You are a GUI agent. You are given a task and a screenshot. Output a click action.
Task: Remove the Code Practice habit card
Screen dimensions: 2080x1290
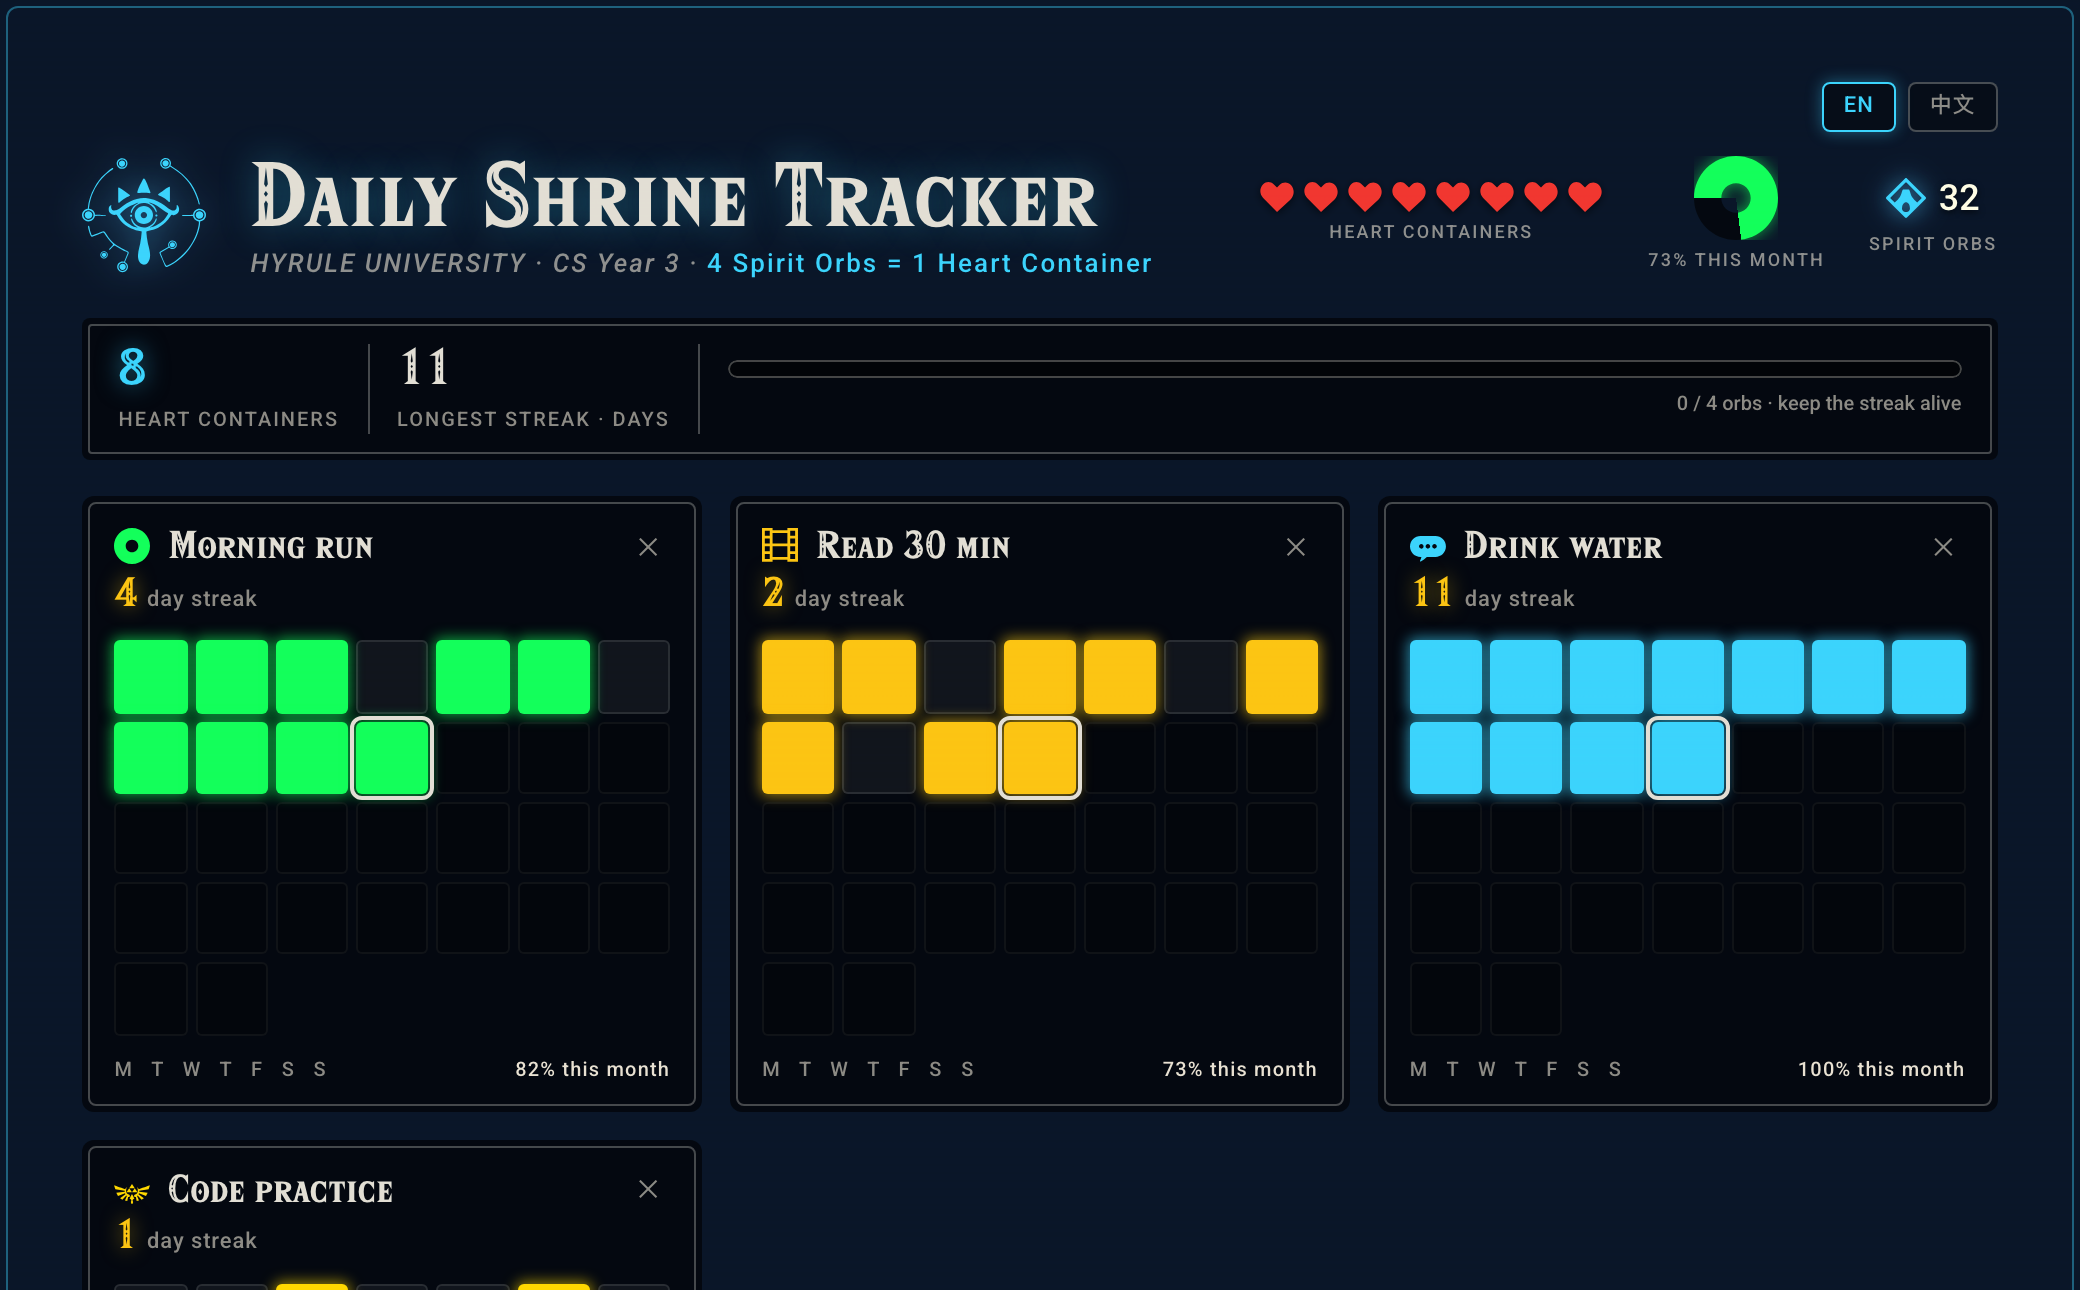click(648, 1189)
